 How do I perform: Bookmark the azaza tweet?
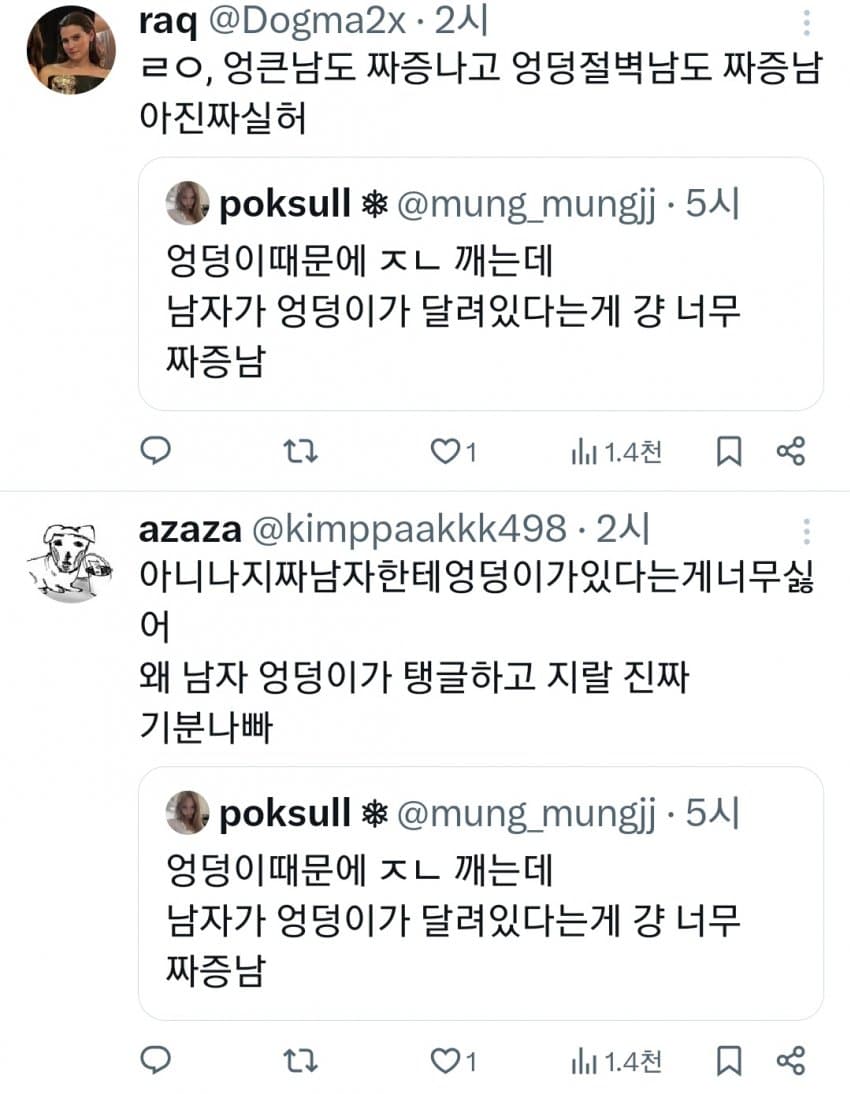[729, 1060]
